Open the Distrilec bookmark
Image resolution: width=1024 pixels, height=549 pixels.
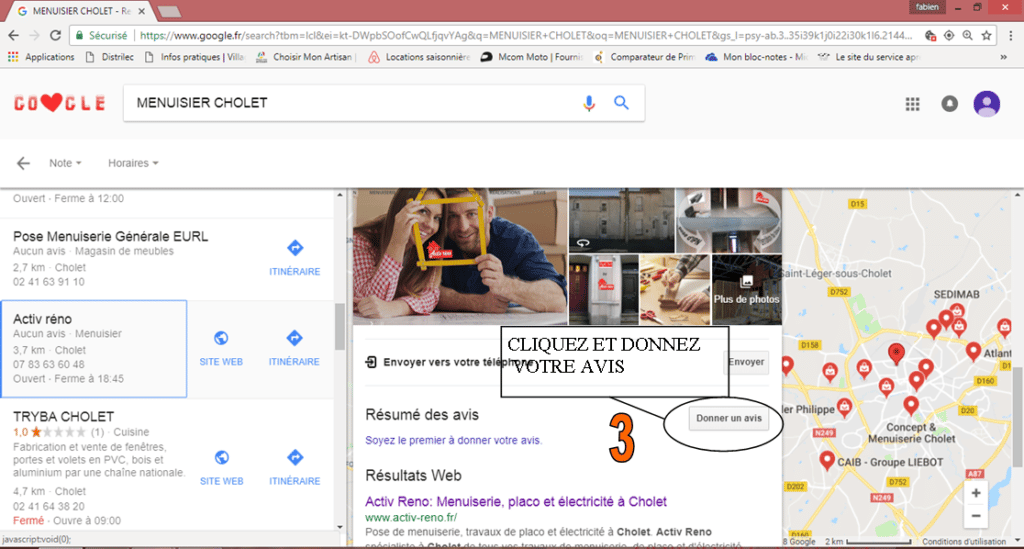[110, 57]
